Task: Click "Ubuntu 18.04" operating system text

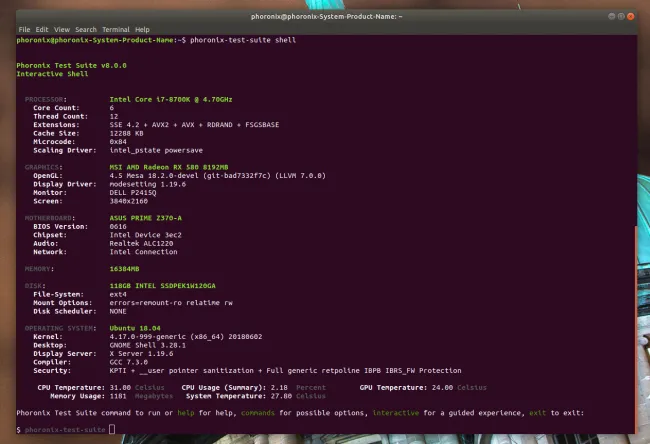Action: (135, 328)
